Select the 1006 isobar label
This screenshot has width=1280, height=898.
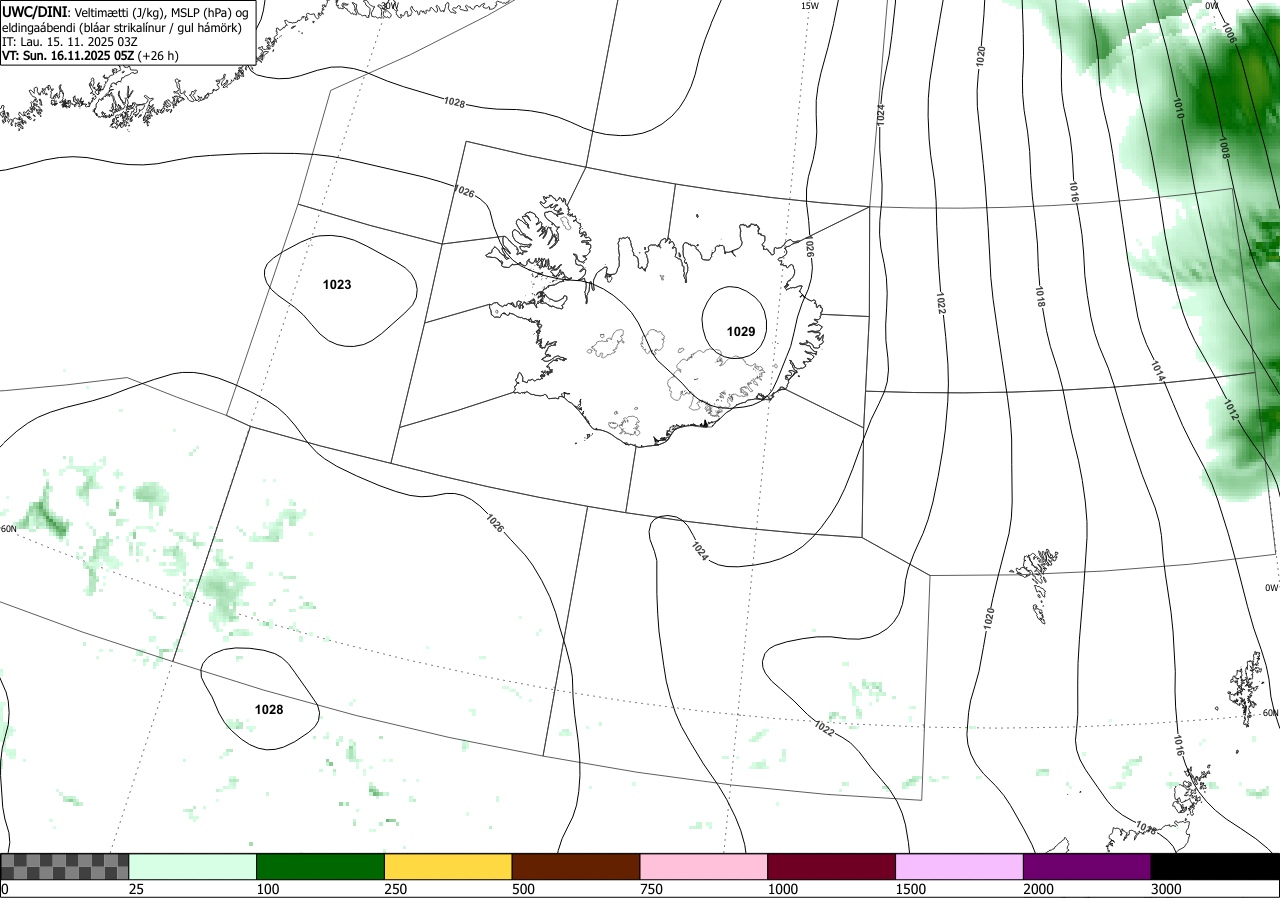pyautogui.click(x=1229, y=32)
